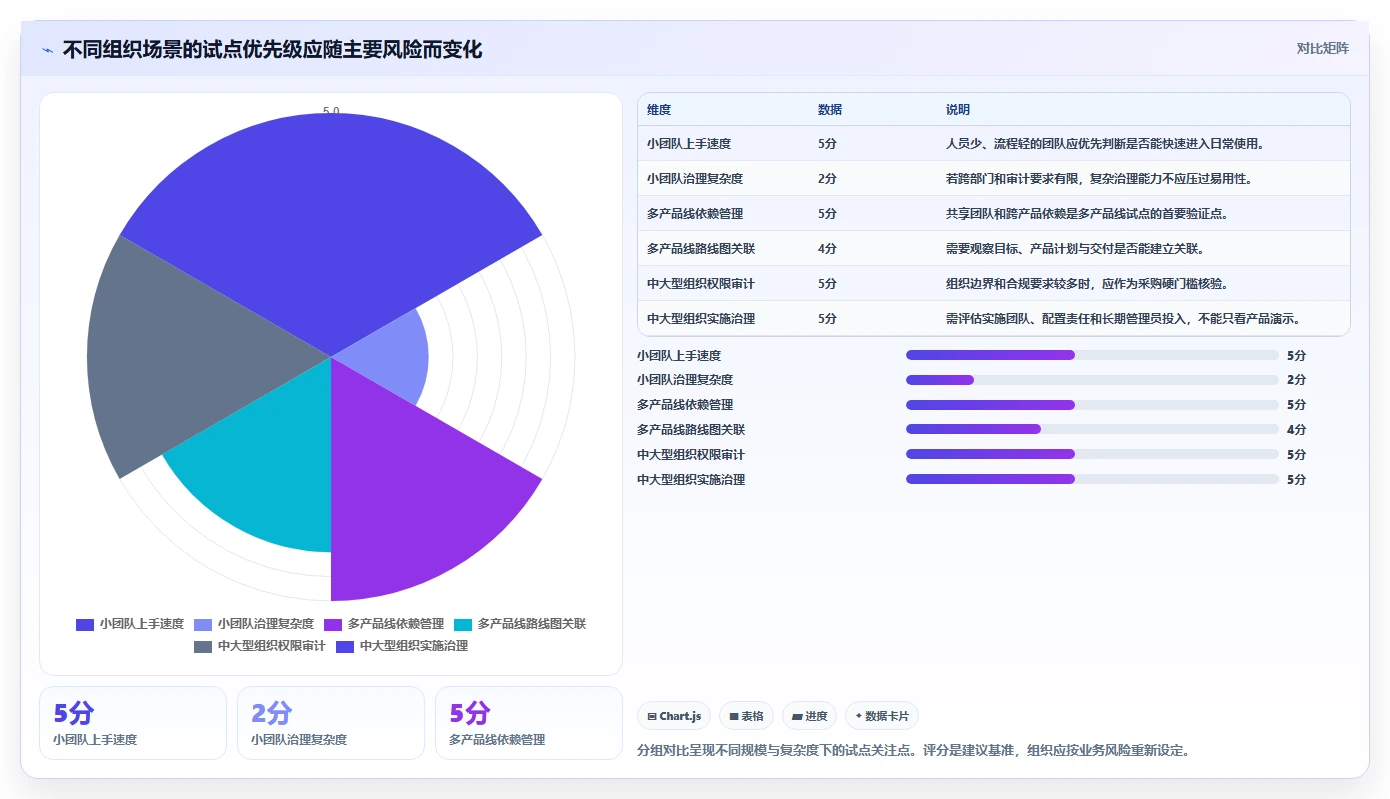Open the 5分 小团队上手速度 data card
Screen dimensions: 1390x799
(133, 723)
